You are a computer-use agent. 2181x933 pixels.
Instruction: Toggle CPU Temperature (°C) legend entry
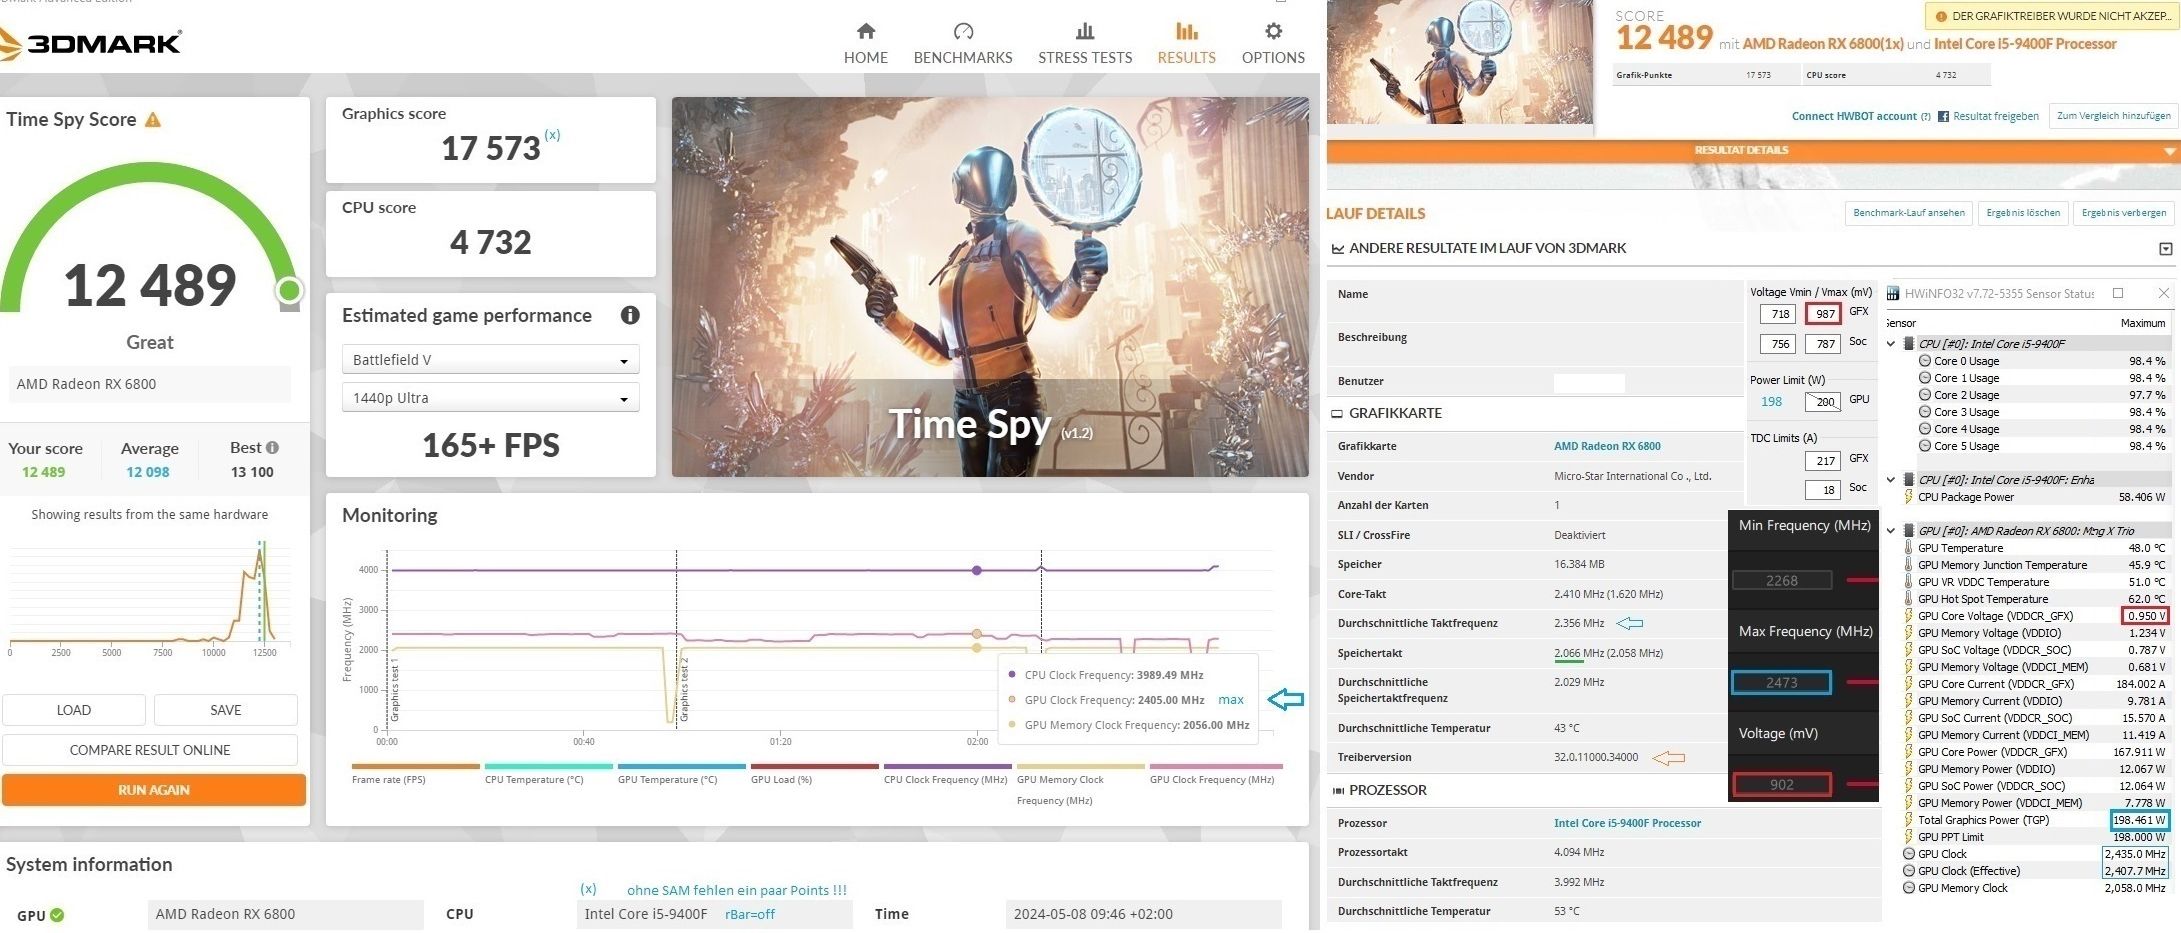(x=548, y=774)
